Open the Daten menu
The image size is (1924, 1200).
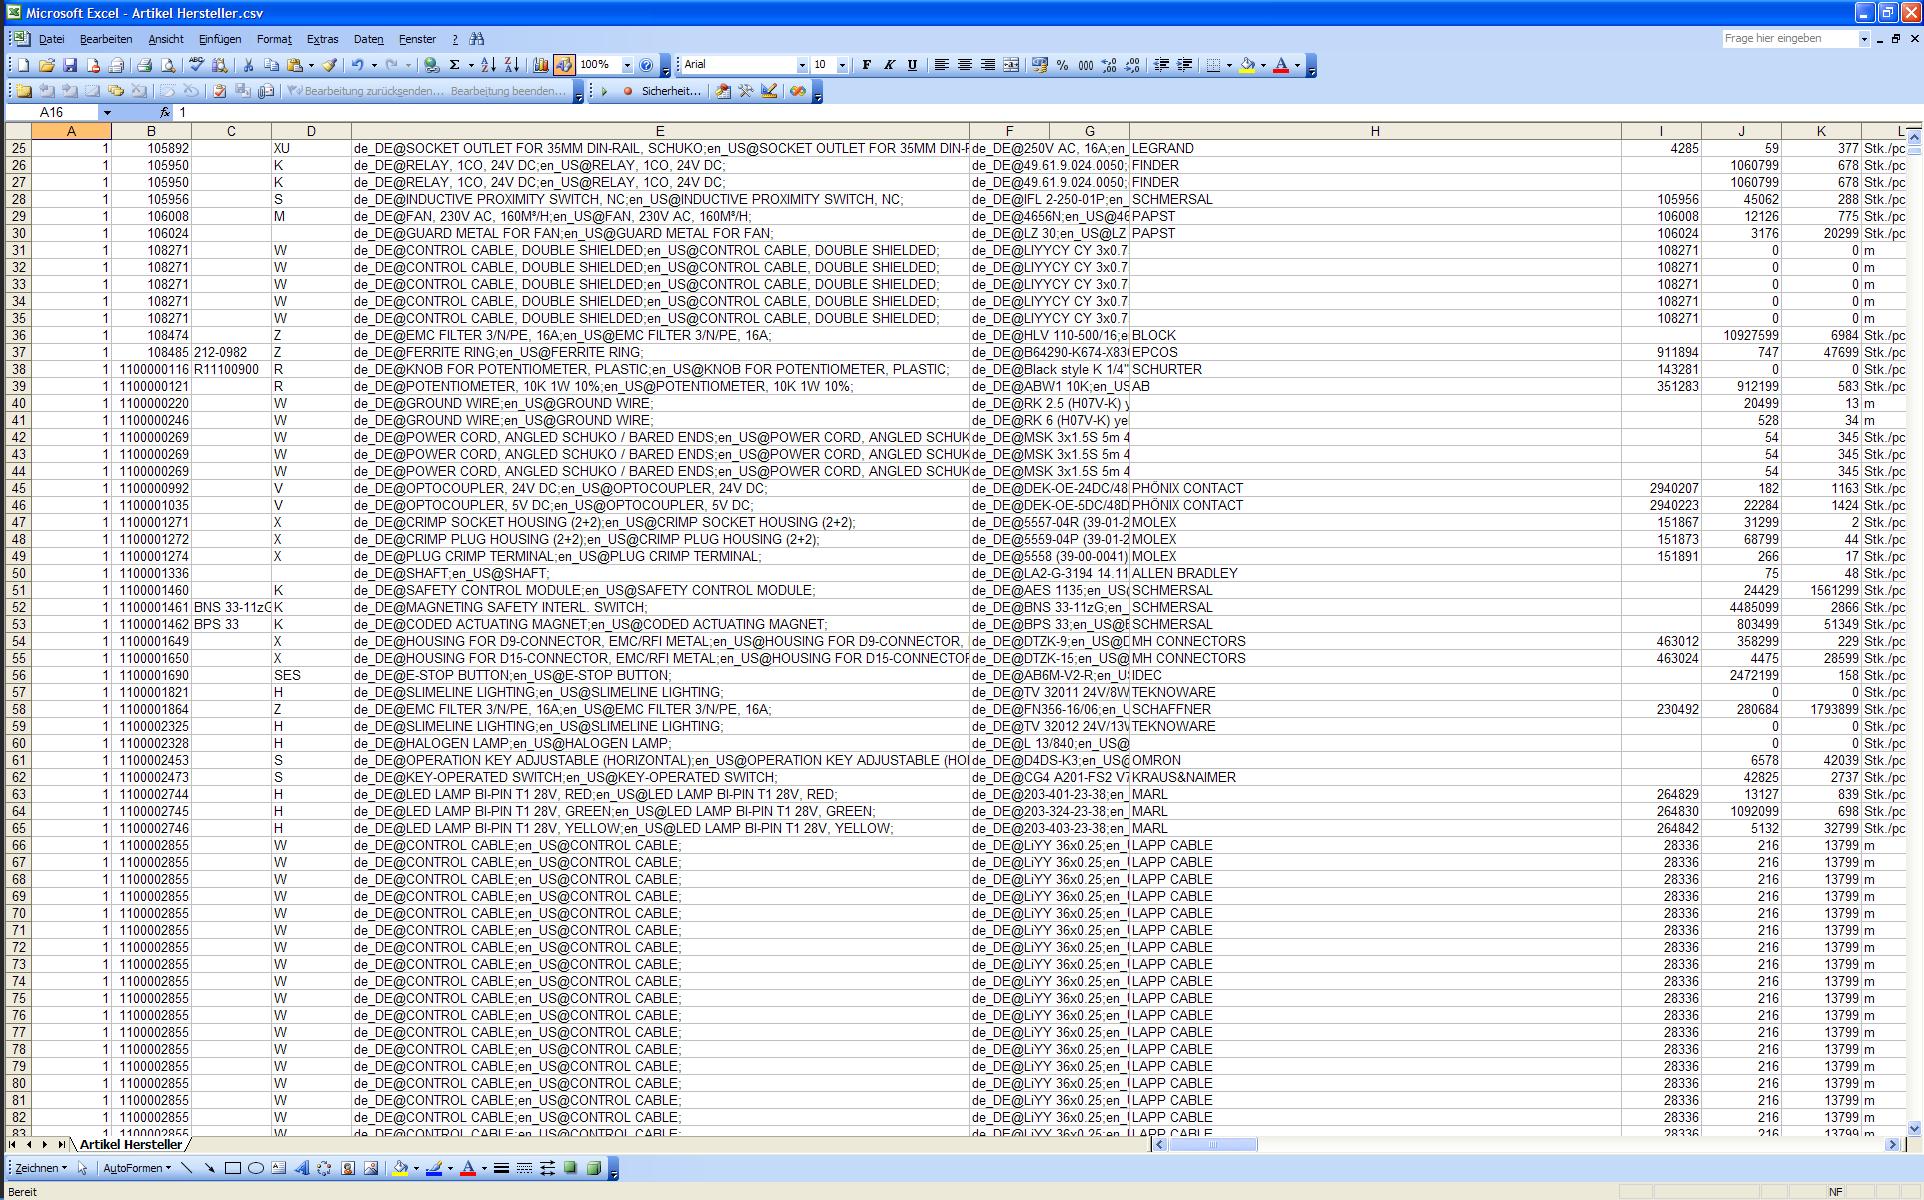pos(368,39)
